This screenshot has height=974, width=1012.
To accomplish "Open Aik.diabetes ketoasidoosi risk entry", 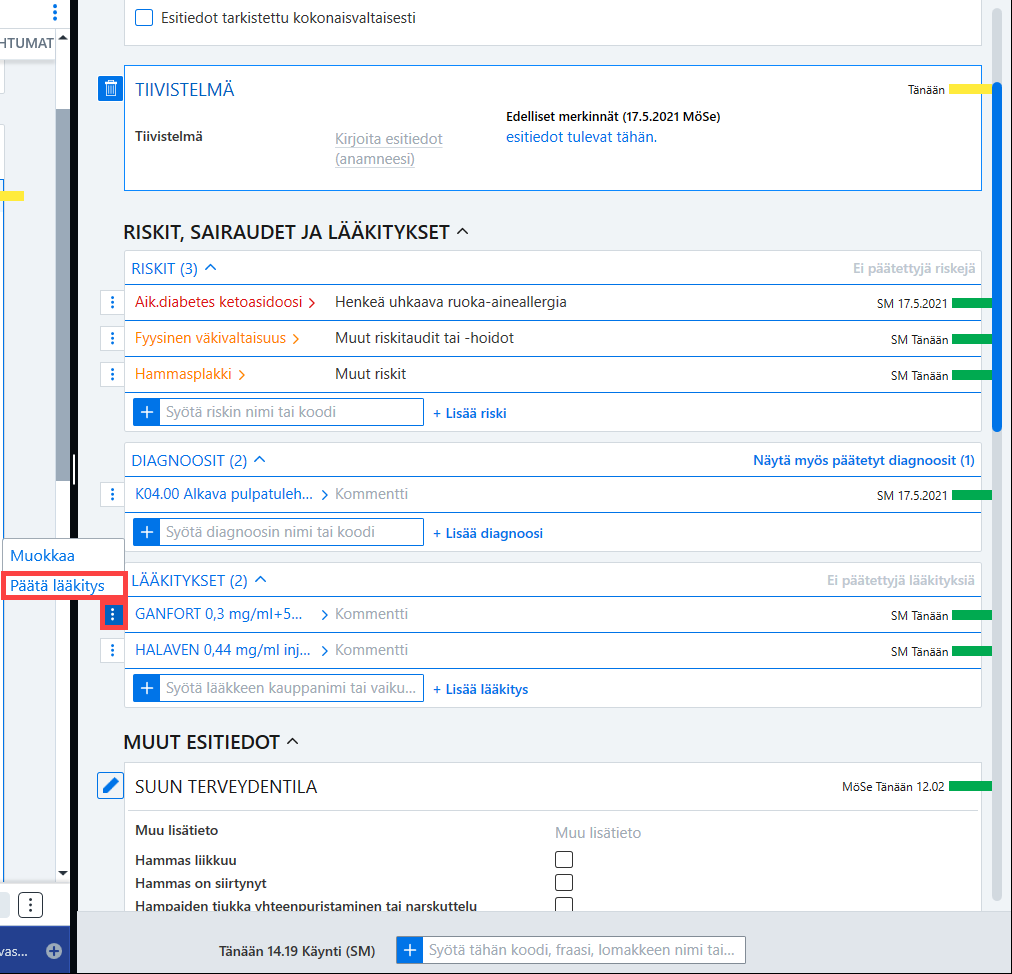I will pos(218,302).
